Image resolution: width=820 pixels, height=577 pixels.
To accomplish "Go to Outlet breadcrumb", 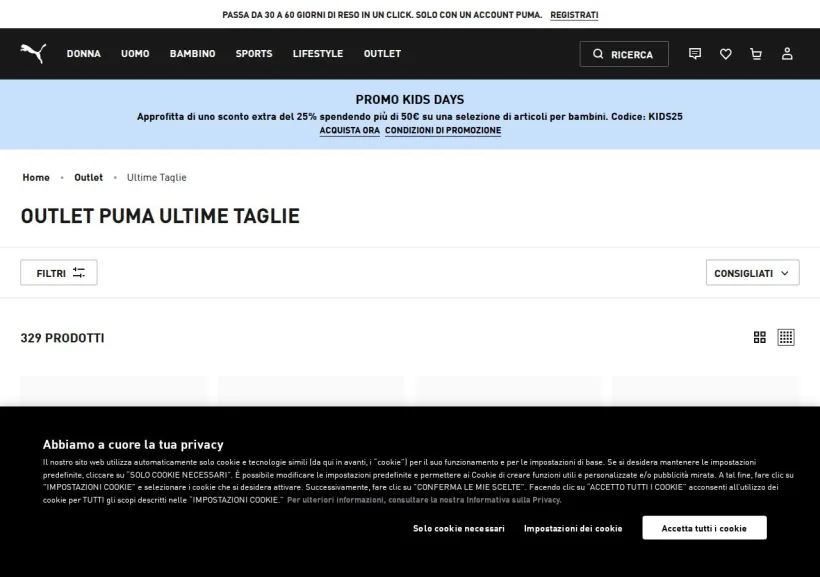I will [88, 177].
